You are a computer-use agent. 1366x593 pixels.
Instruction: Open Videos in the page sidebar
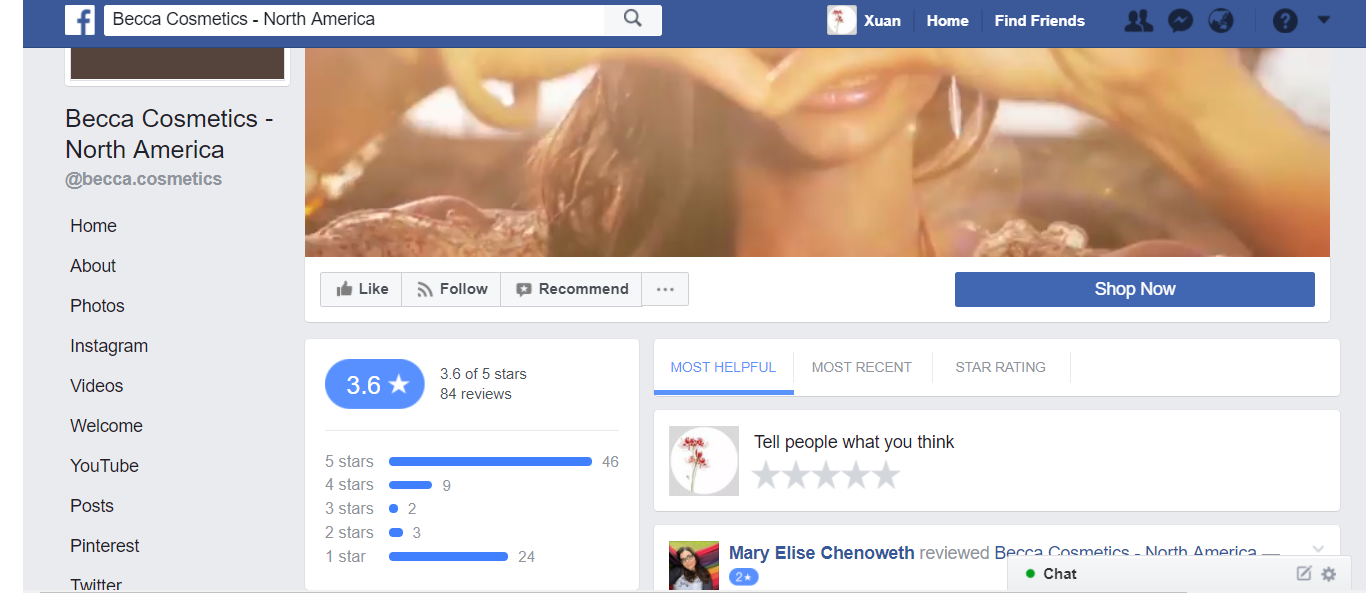97,386
